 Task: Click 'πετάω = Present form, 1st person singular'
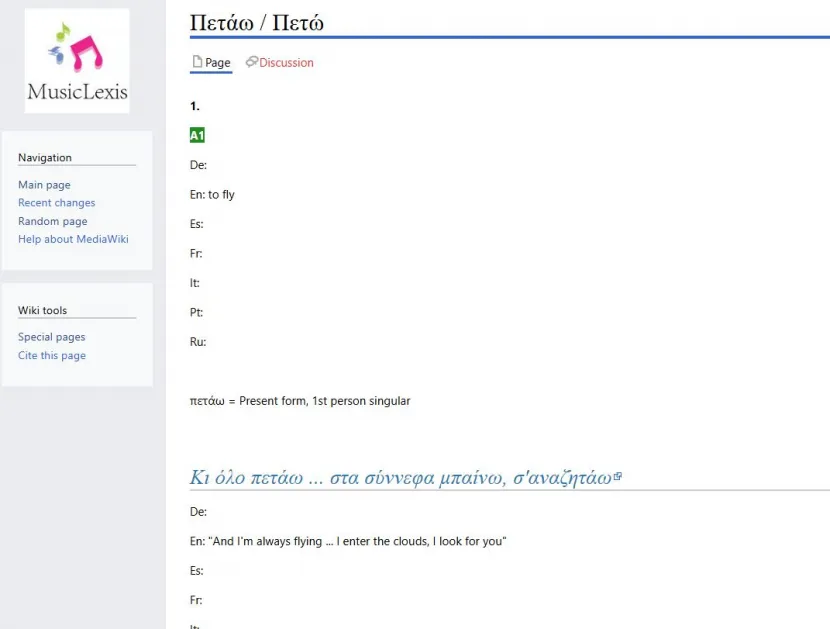click(x=300, y=401)
